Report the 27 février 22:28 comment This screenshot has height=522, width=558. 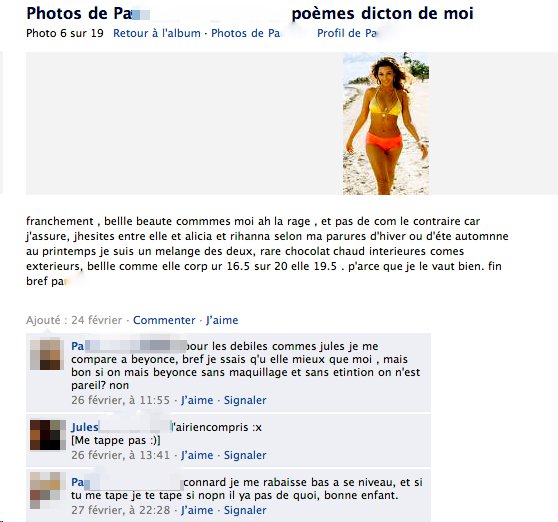245,510
